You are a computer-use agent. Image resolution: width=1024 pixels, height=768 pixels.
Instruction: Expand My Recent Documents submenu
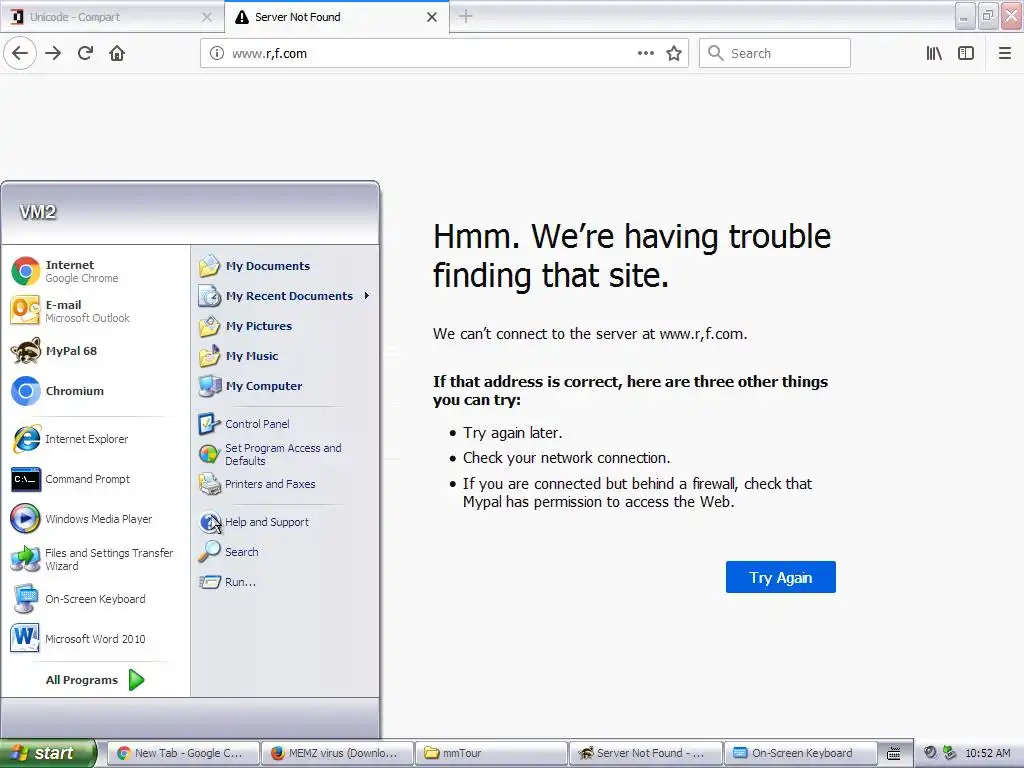coord(285,296)
